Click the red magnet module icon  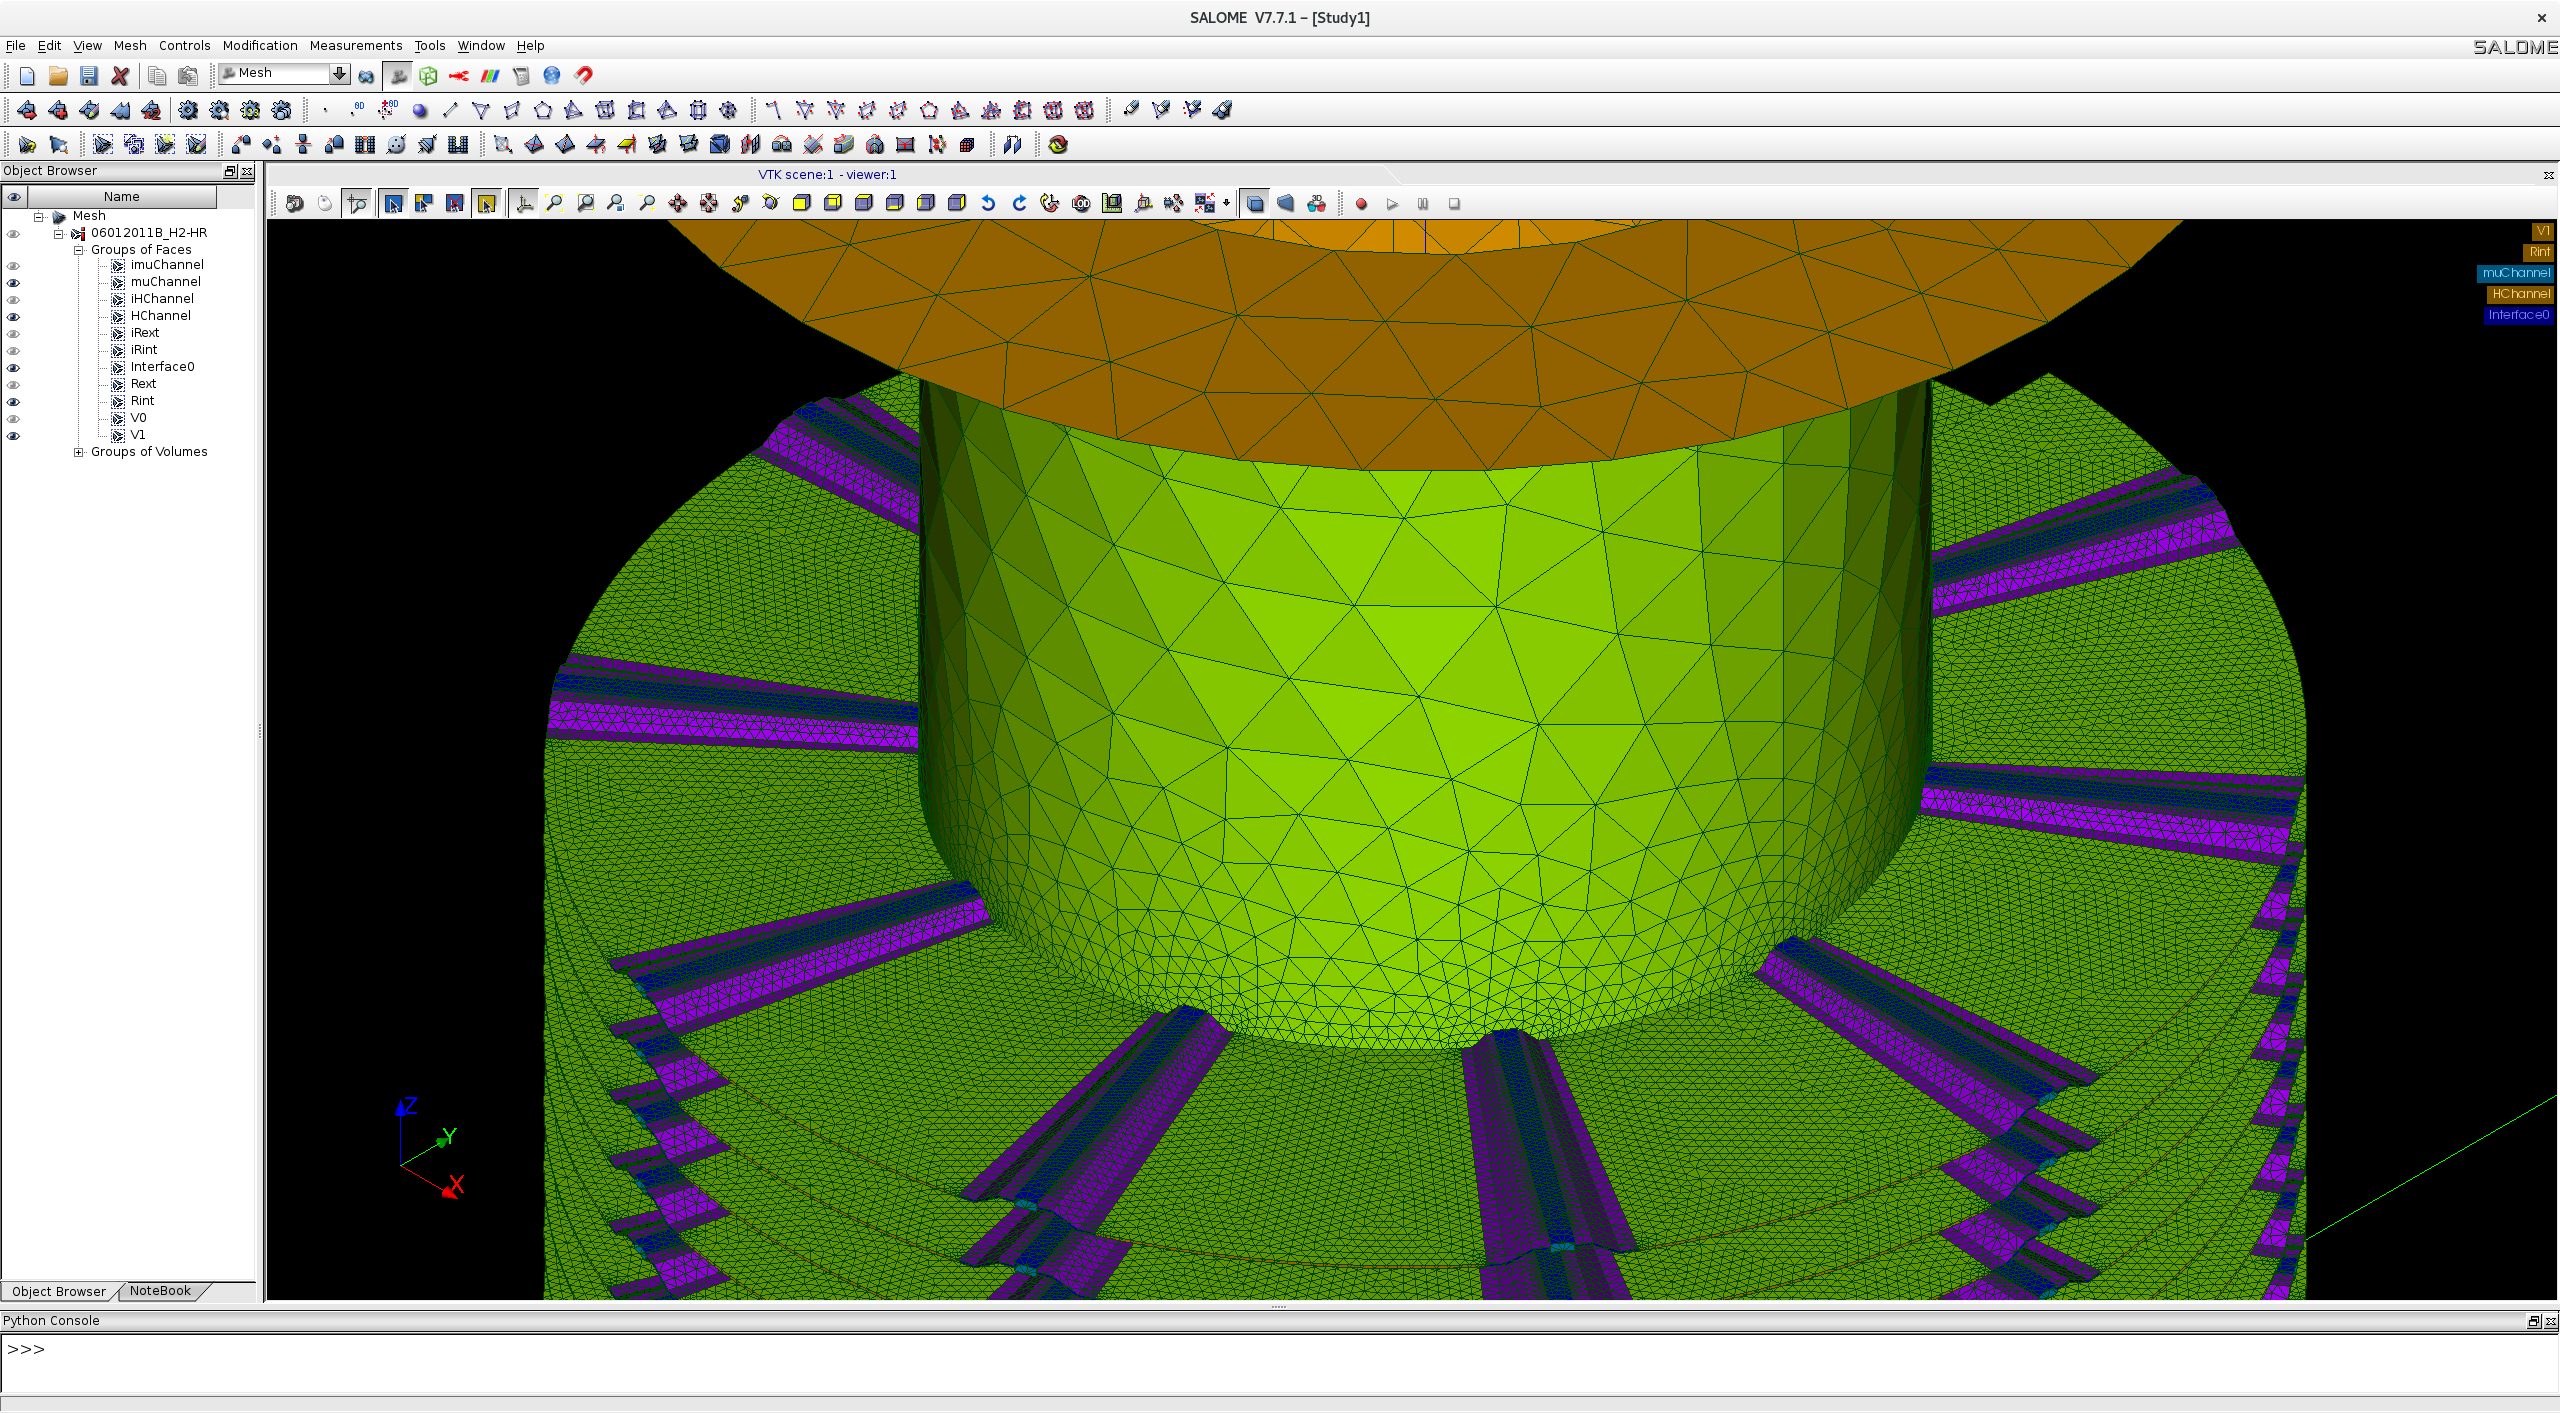point(583,76)
